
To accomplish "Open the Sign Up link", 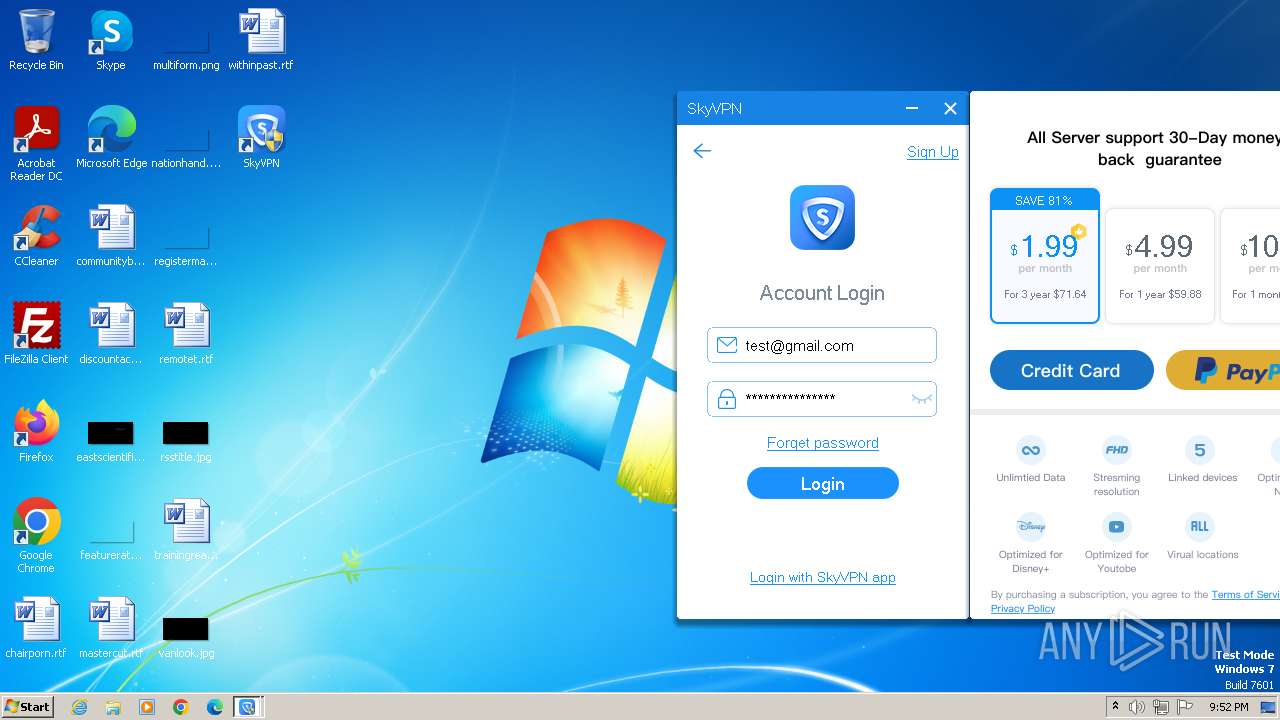I will pyautogui.click(x=932, y=152).
